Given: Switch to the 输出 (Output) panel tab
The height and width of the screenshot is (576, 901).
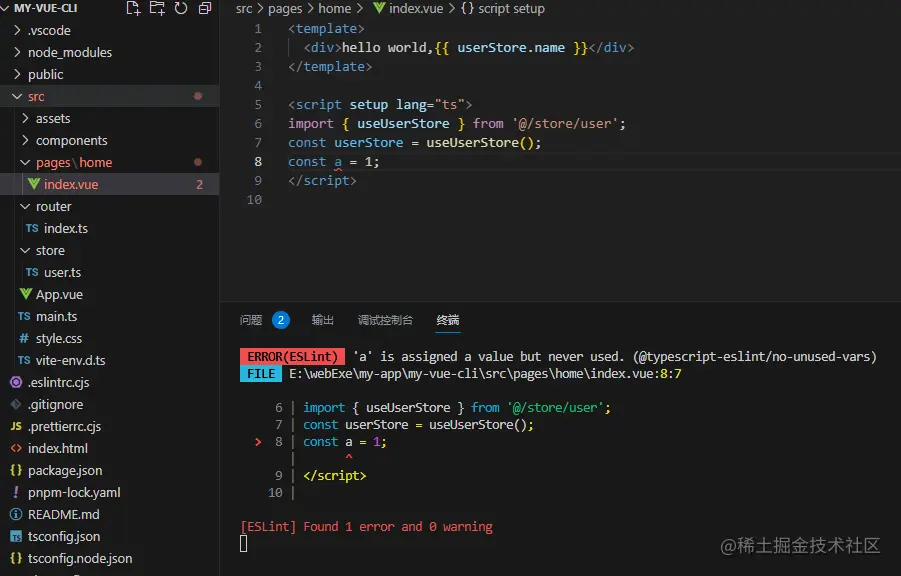Looking at the screenshot, I should (322, 320).
